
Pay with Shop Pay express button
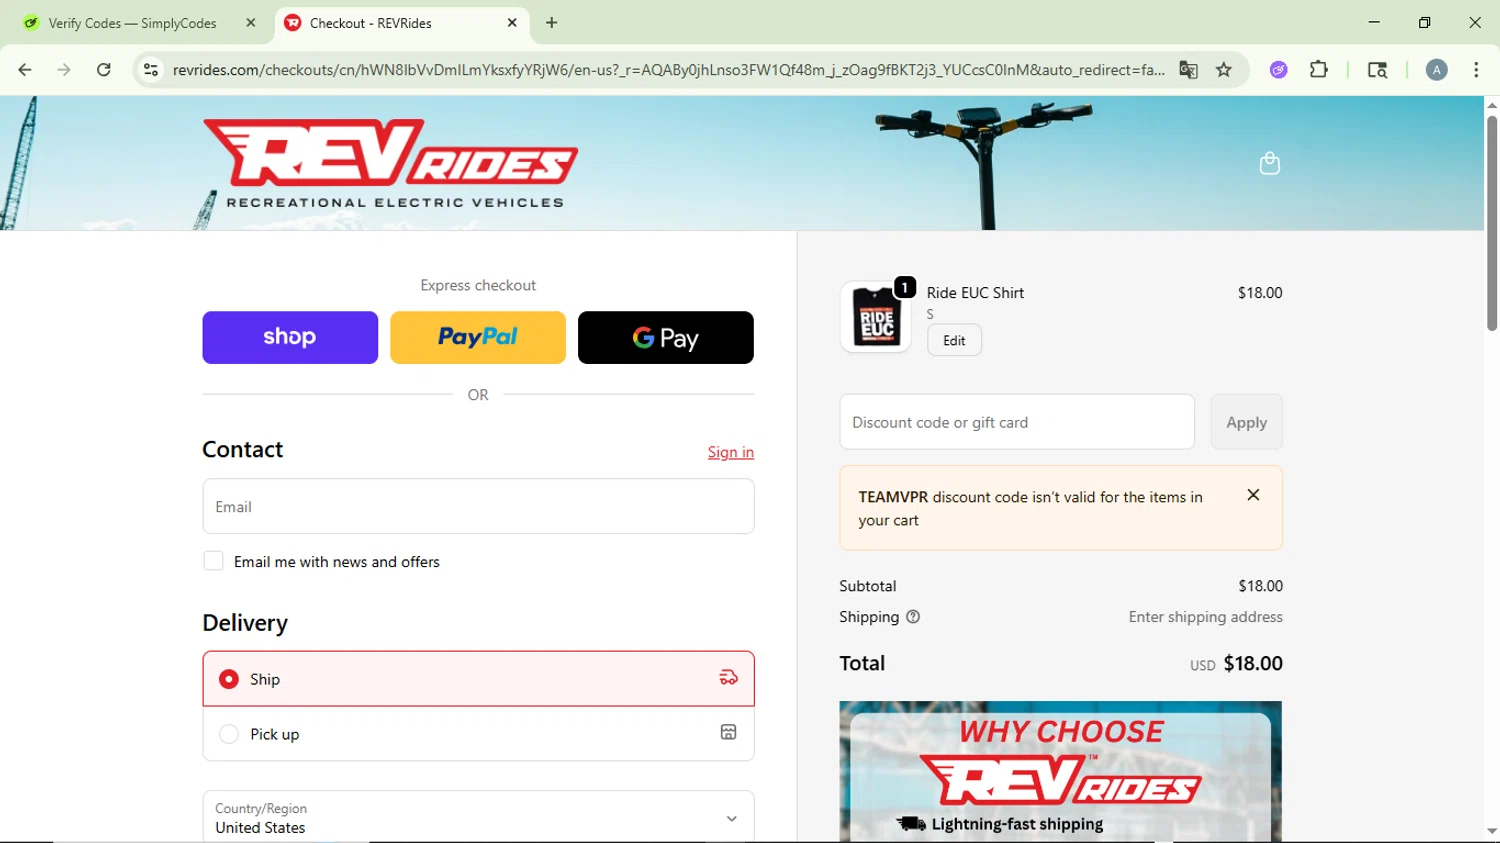[290, 337]
